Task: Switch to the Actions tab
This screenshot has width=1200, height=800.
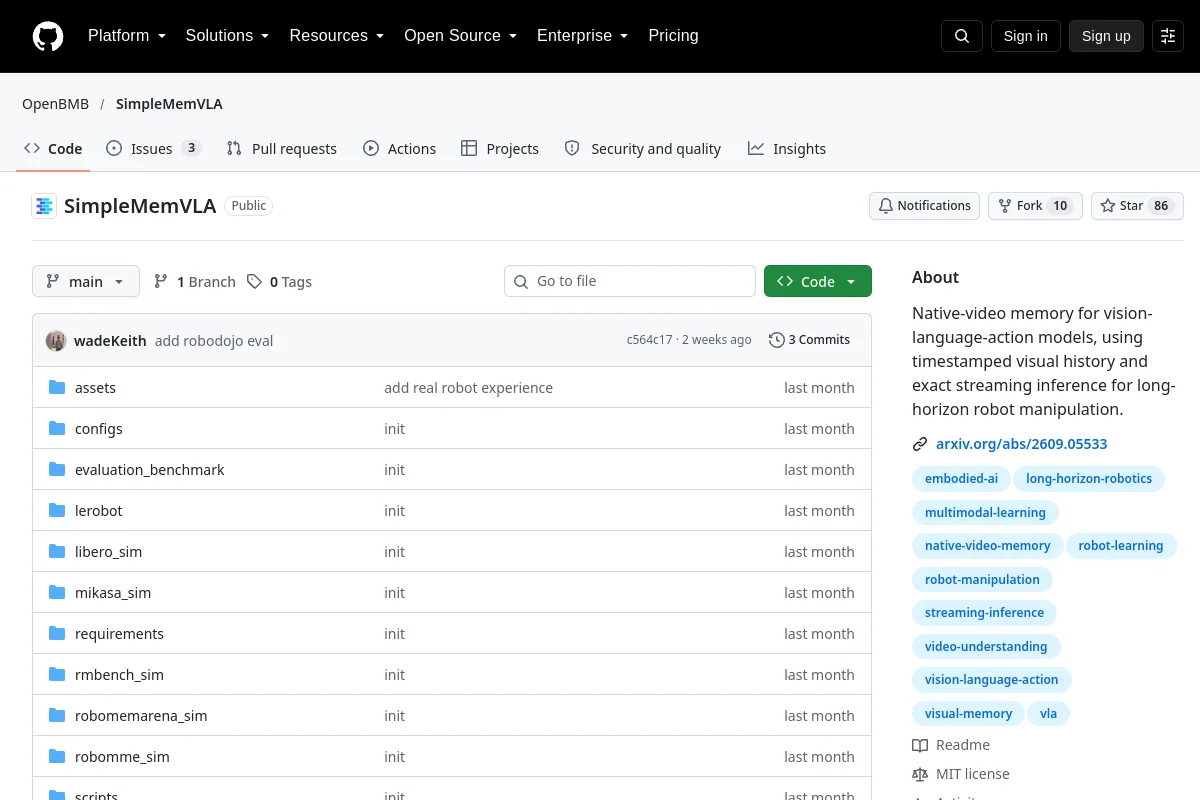Action: (400, 149)
